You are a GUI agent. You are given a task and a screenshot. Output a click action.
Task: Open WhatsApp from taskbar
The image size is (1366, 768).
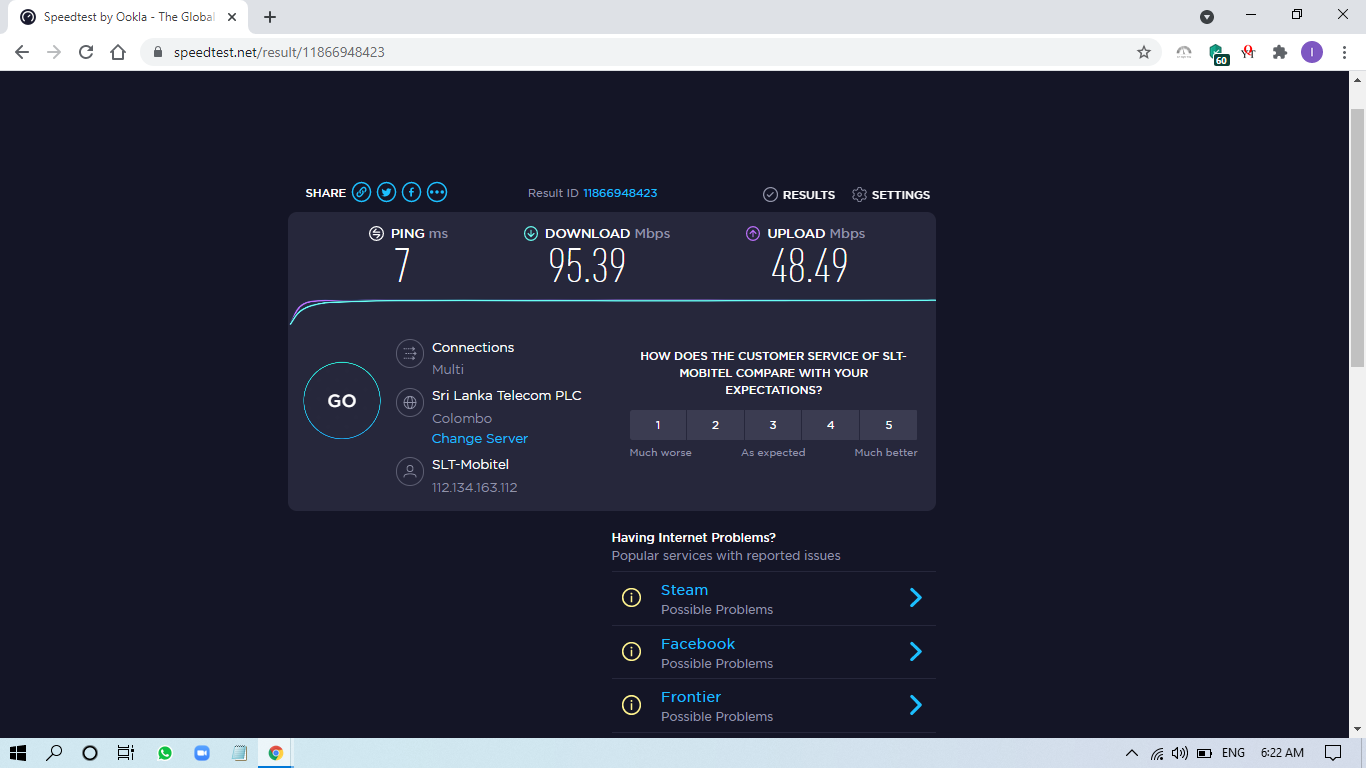pos(165,753)
